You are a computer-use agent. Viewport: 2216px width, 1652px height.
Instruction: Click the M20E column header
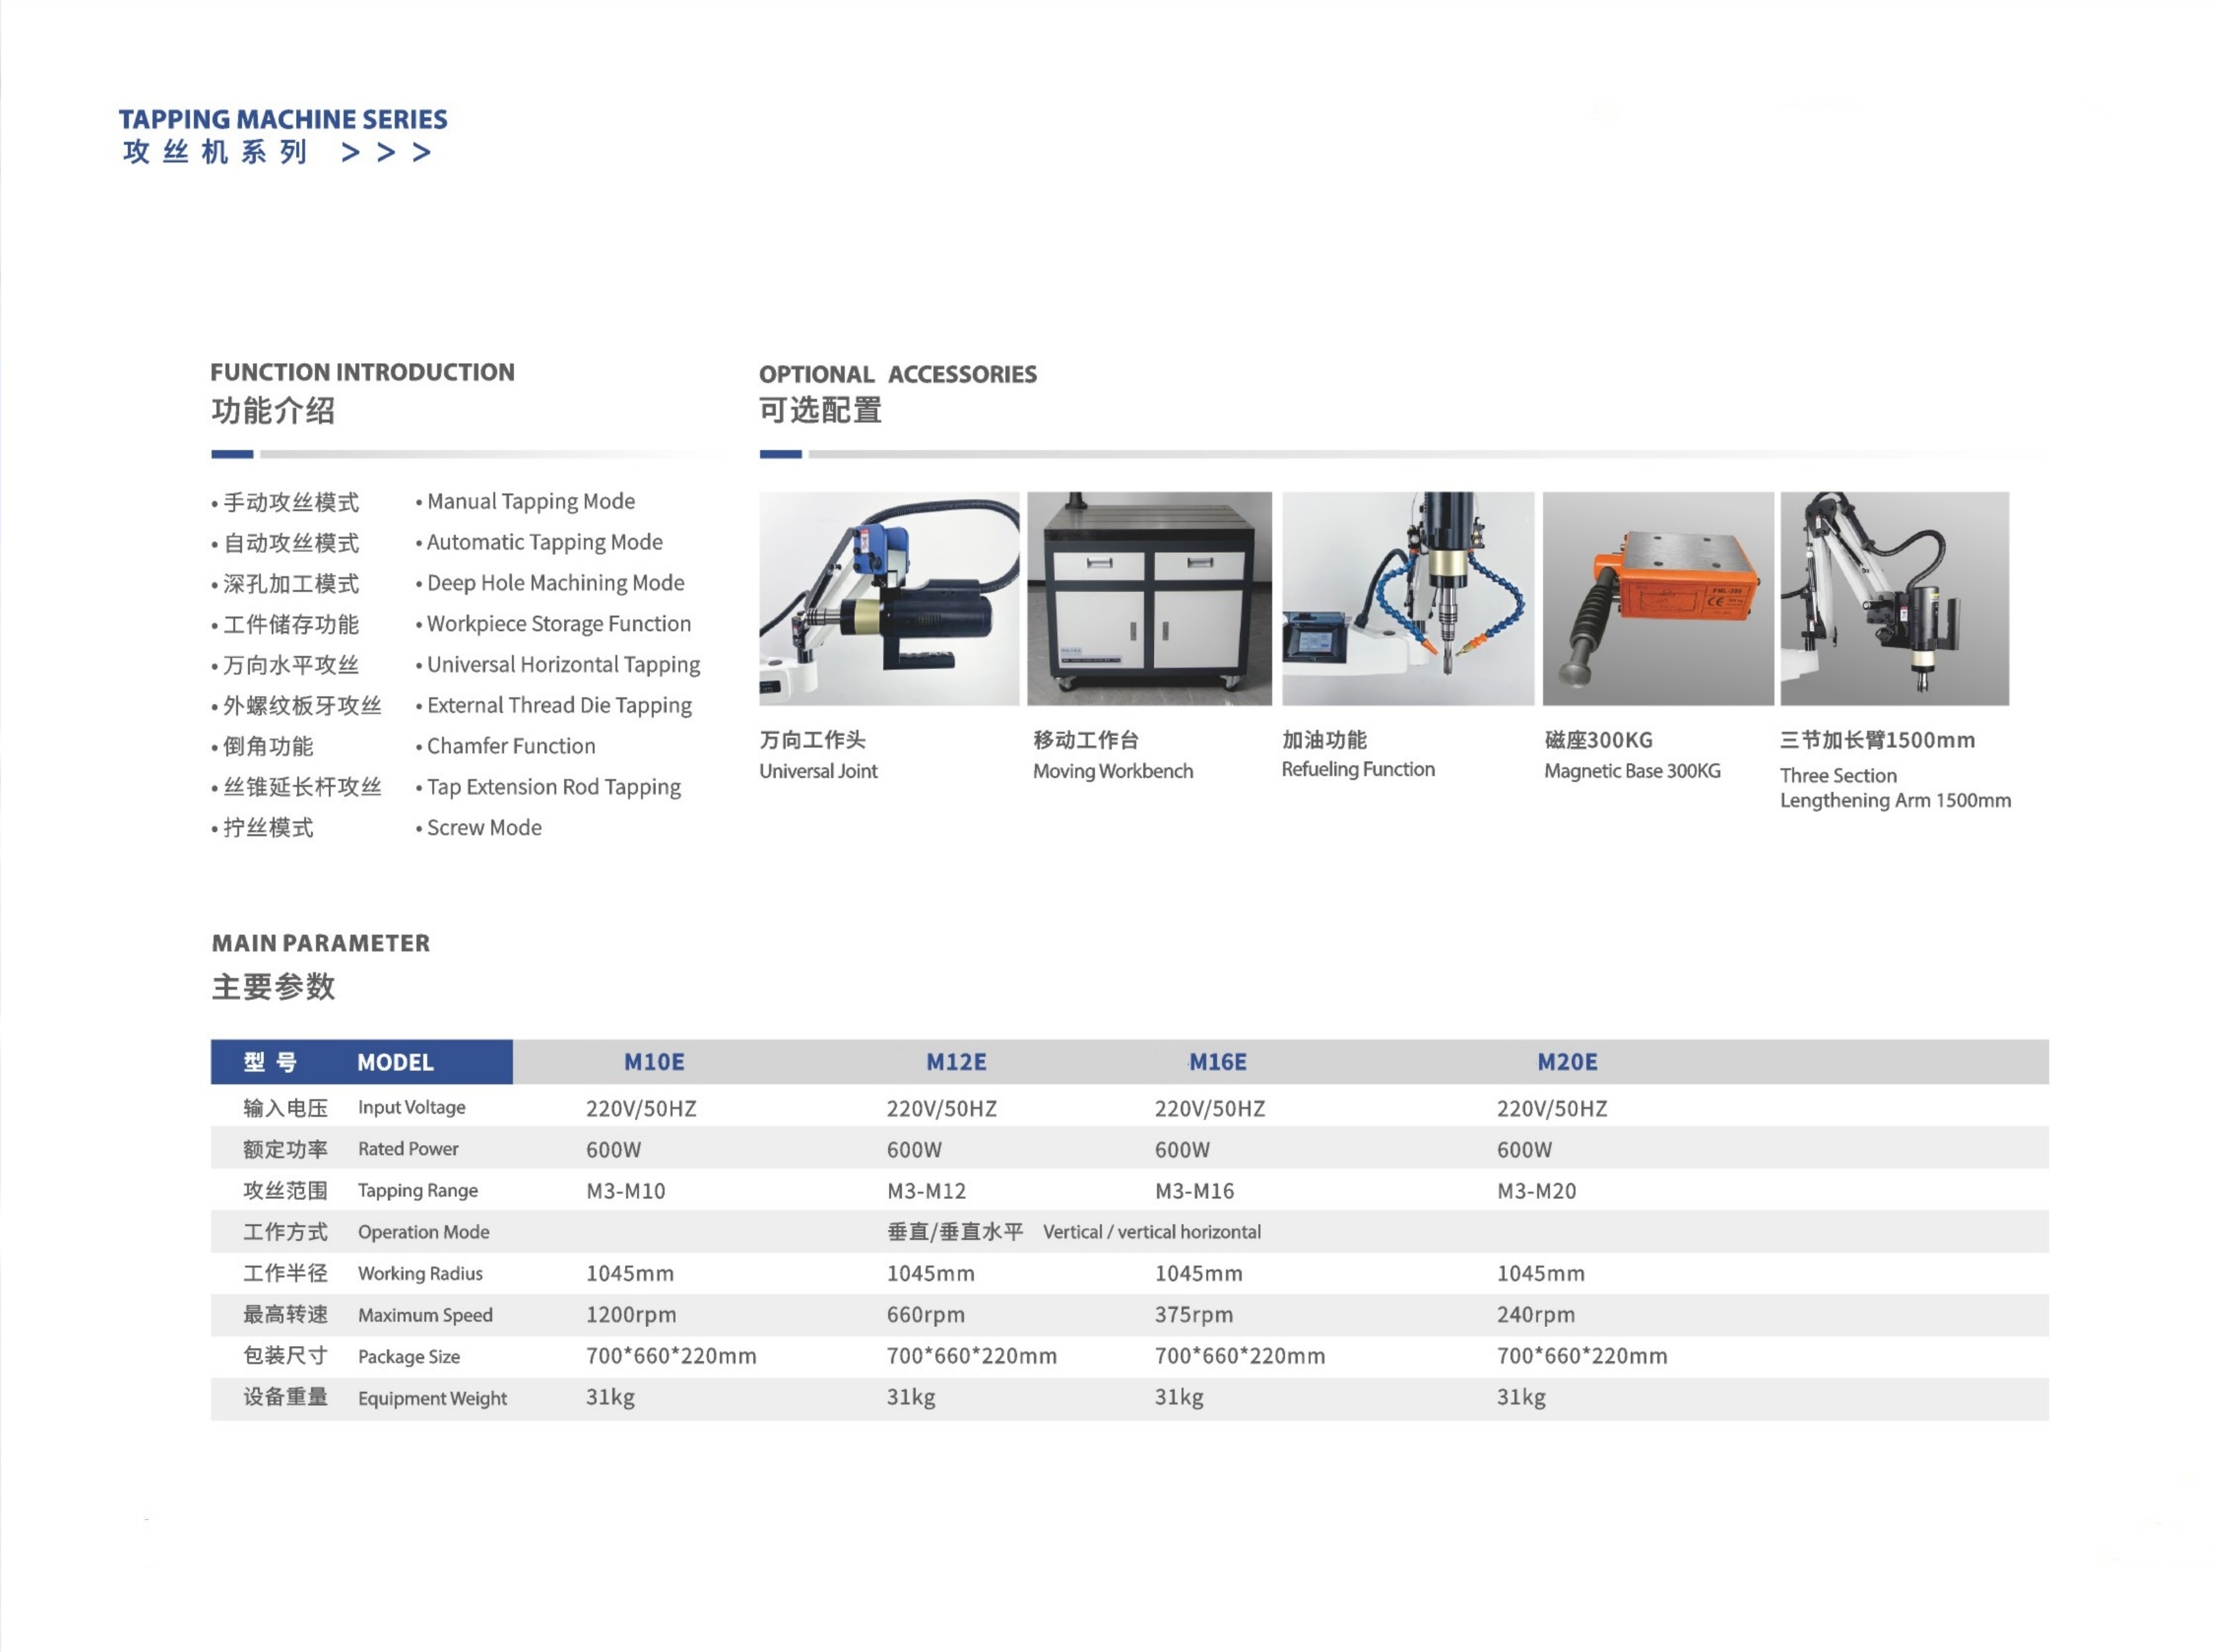coord(1566,1062)
